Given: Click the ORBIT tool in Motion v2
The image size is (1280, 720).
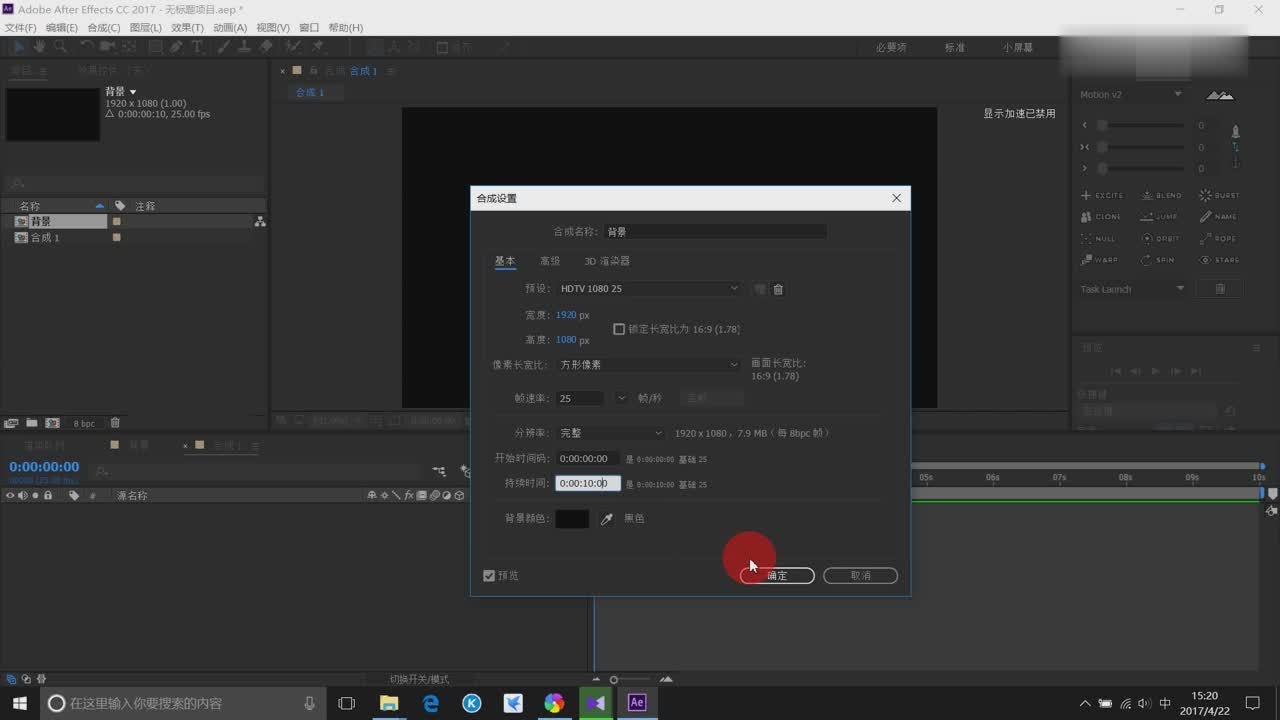Looking at the screenshot, I should 1161,239.
